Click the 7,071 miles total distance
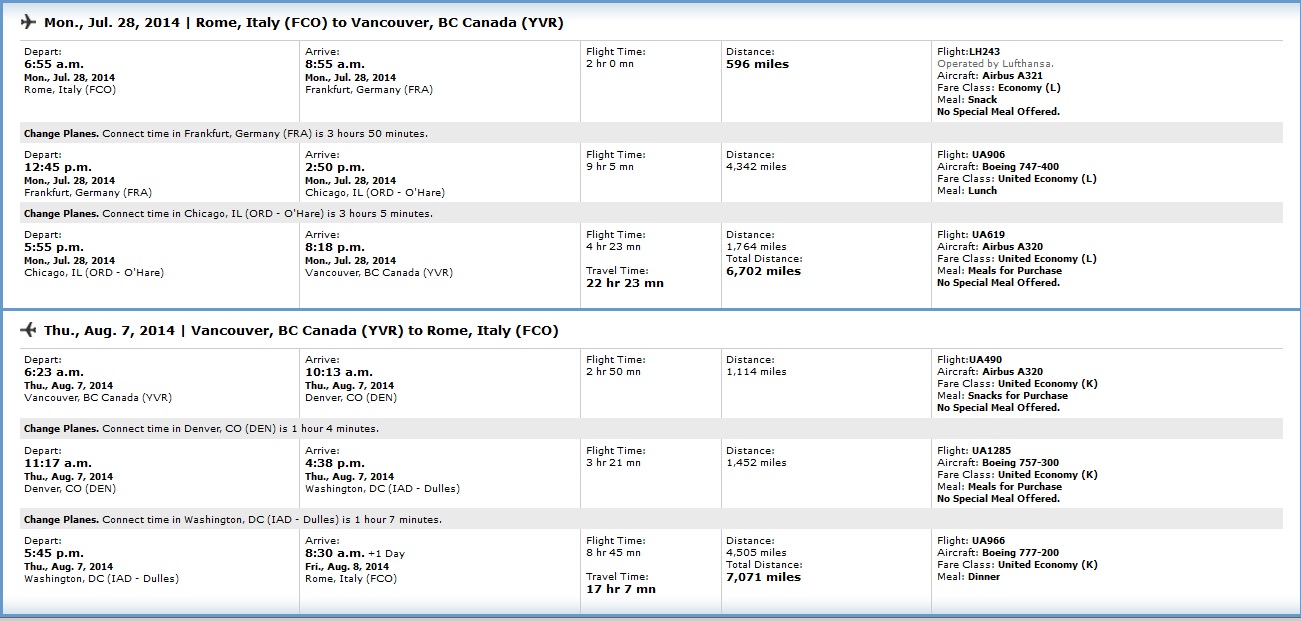The image size is (1301, 621). (x=763, y=577)
